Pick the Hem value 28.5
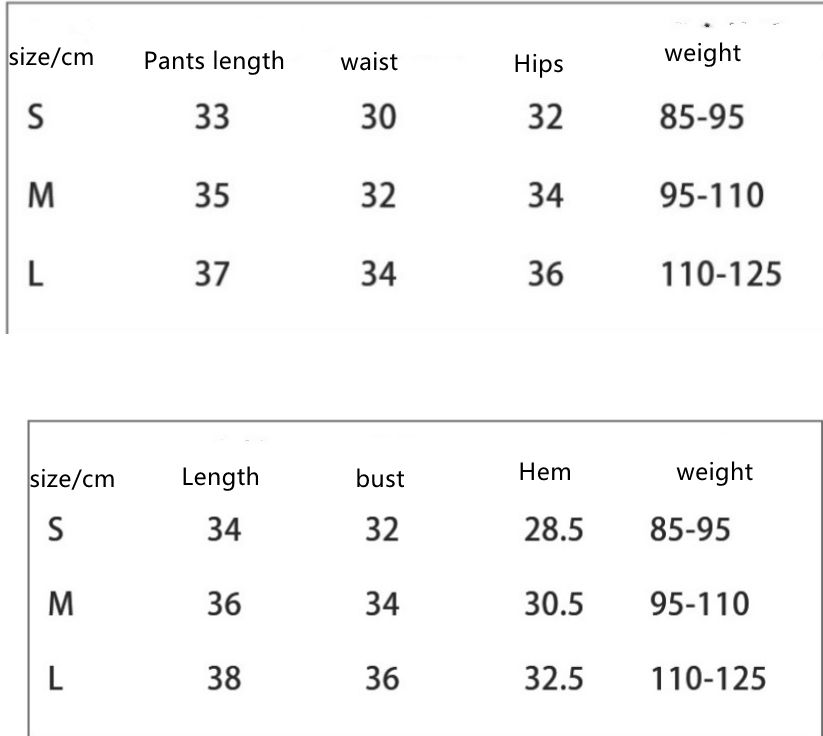The height and width of the screenshot is (736, 823). click(x=553, y=529)
